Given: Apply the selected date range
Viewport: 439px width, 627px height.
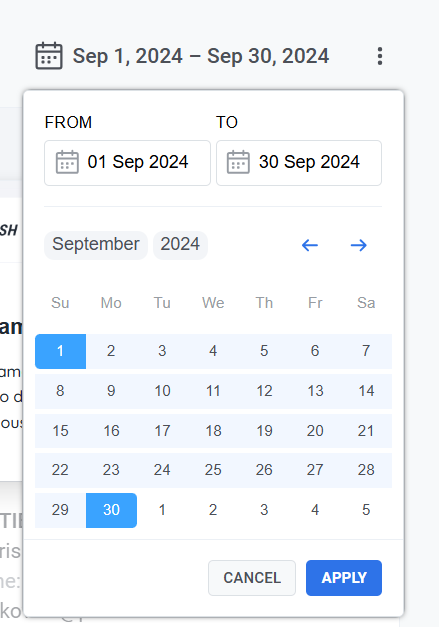Looking at the screenshot, I should point(344,578).
